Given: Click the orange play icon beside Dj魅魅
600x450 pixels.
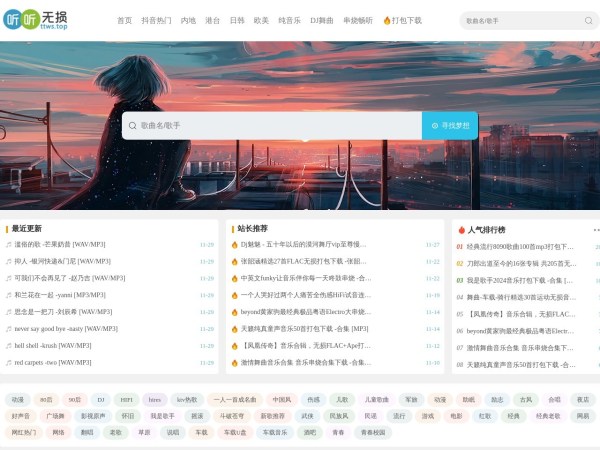Looking at the screenshot, I should (x=234, y=244).
